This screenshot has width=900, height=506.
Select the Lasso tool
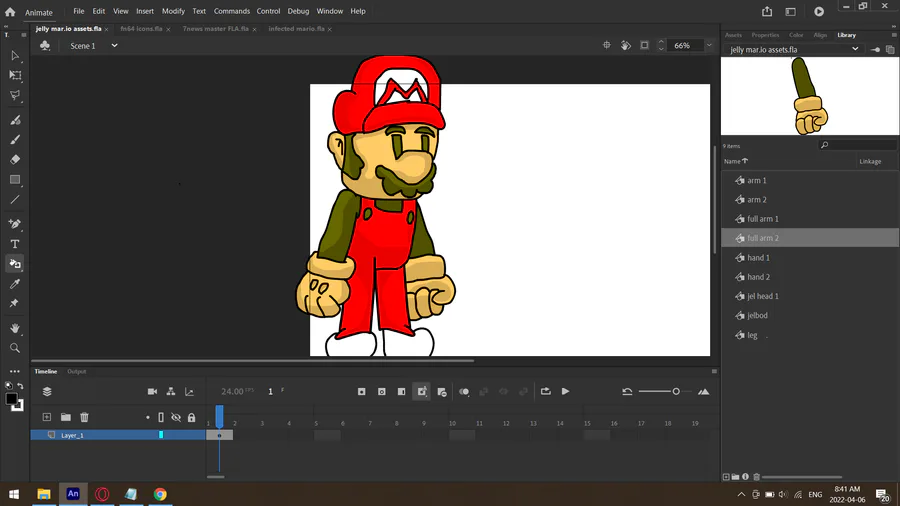pos(15,95)
